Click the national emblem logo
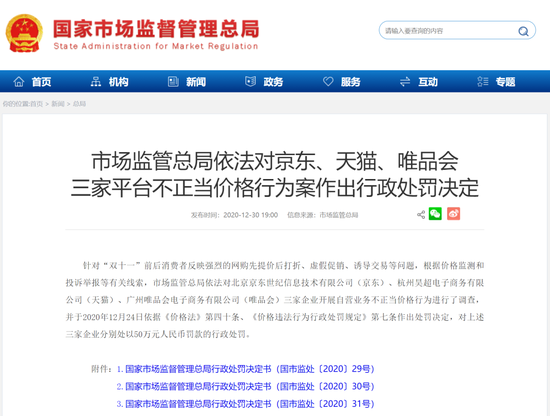The width and height of the screenshot is (550, 416). pos(24,33)
